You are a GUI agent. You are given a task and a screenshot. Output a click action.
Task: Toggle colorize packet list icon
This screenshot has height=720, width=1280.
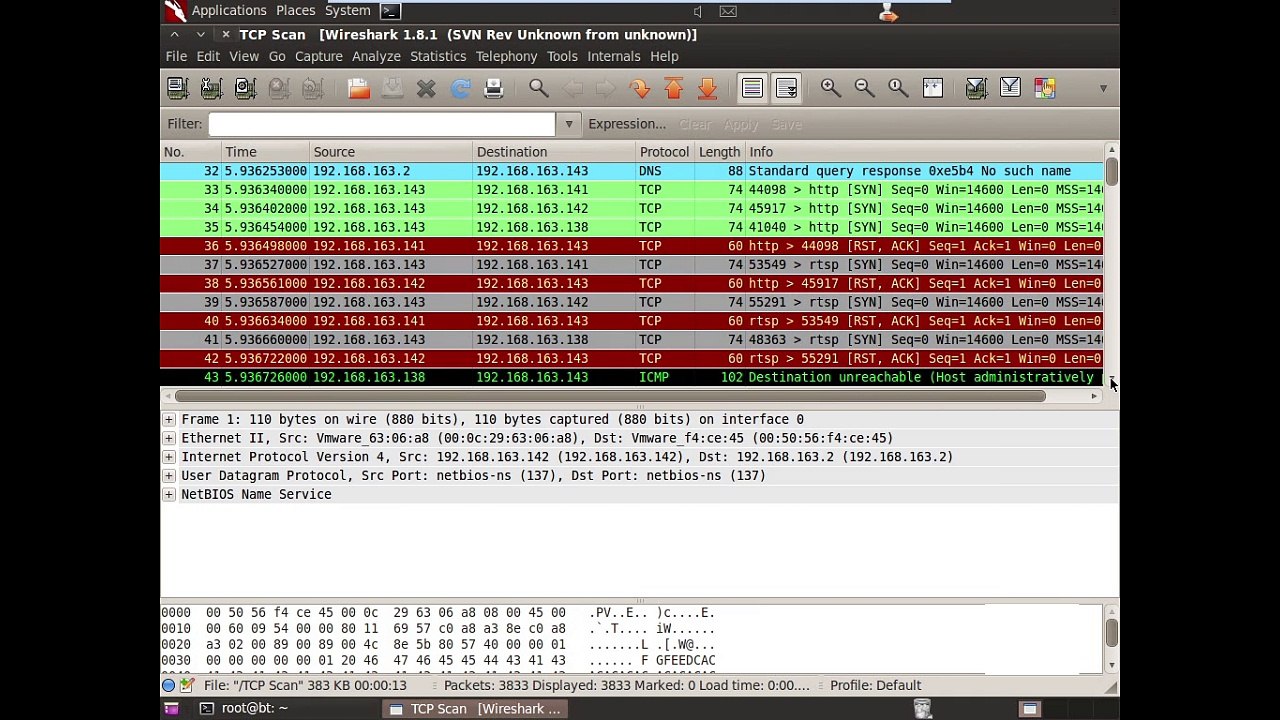[752, 88]
